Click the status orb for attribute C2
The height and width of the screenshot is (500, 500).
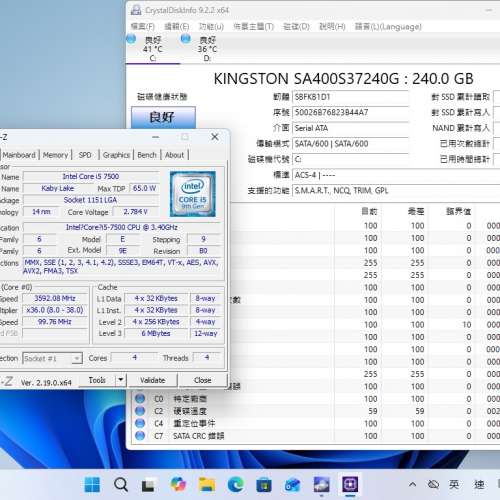(140, 411)
